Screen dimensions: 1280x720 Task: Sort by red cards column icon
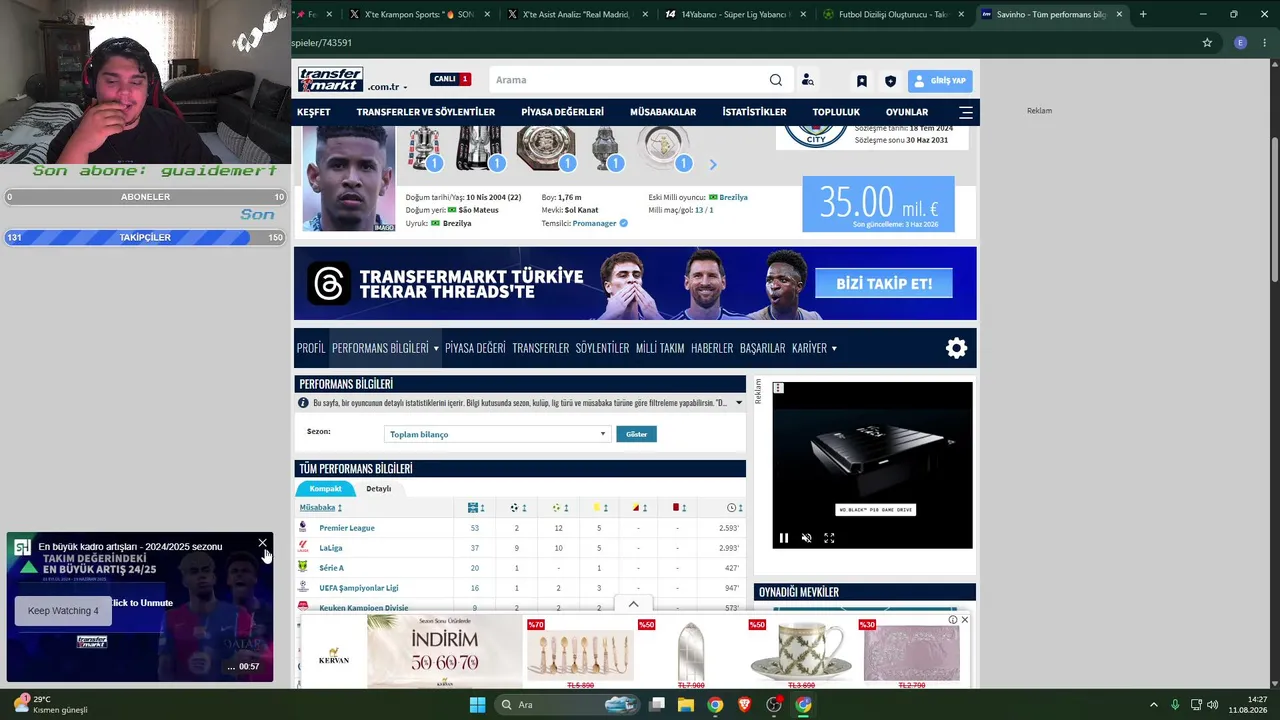tap(678, 508)
